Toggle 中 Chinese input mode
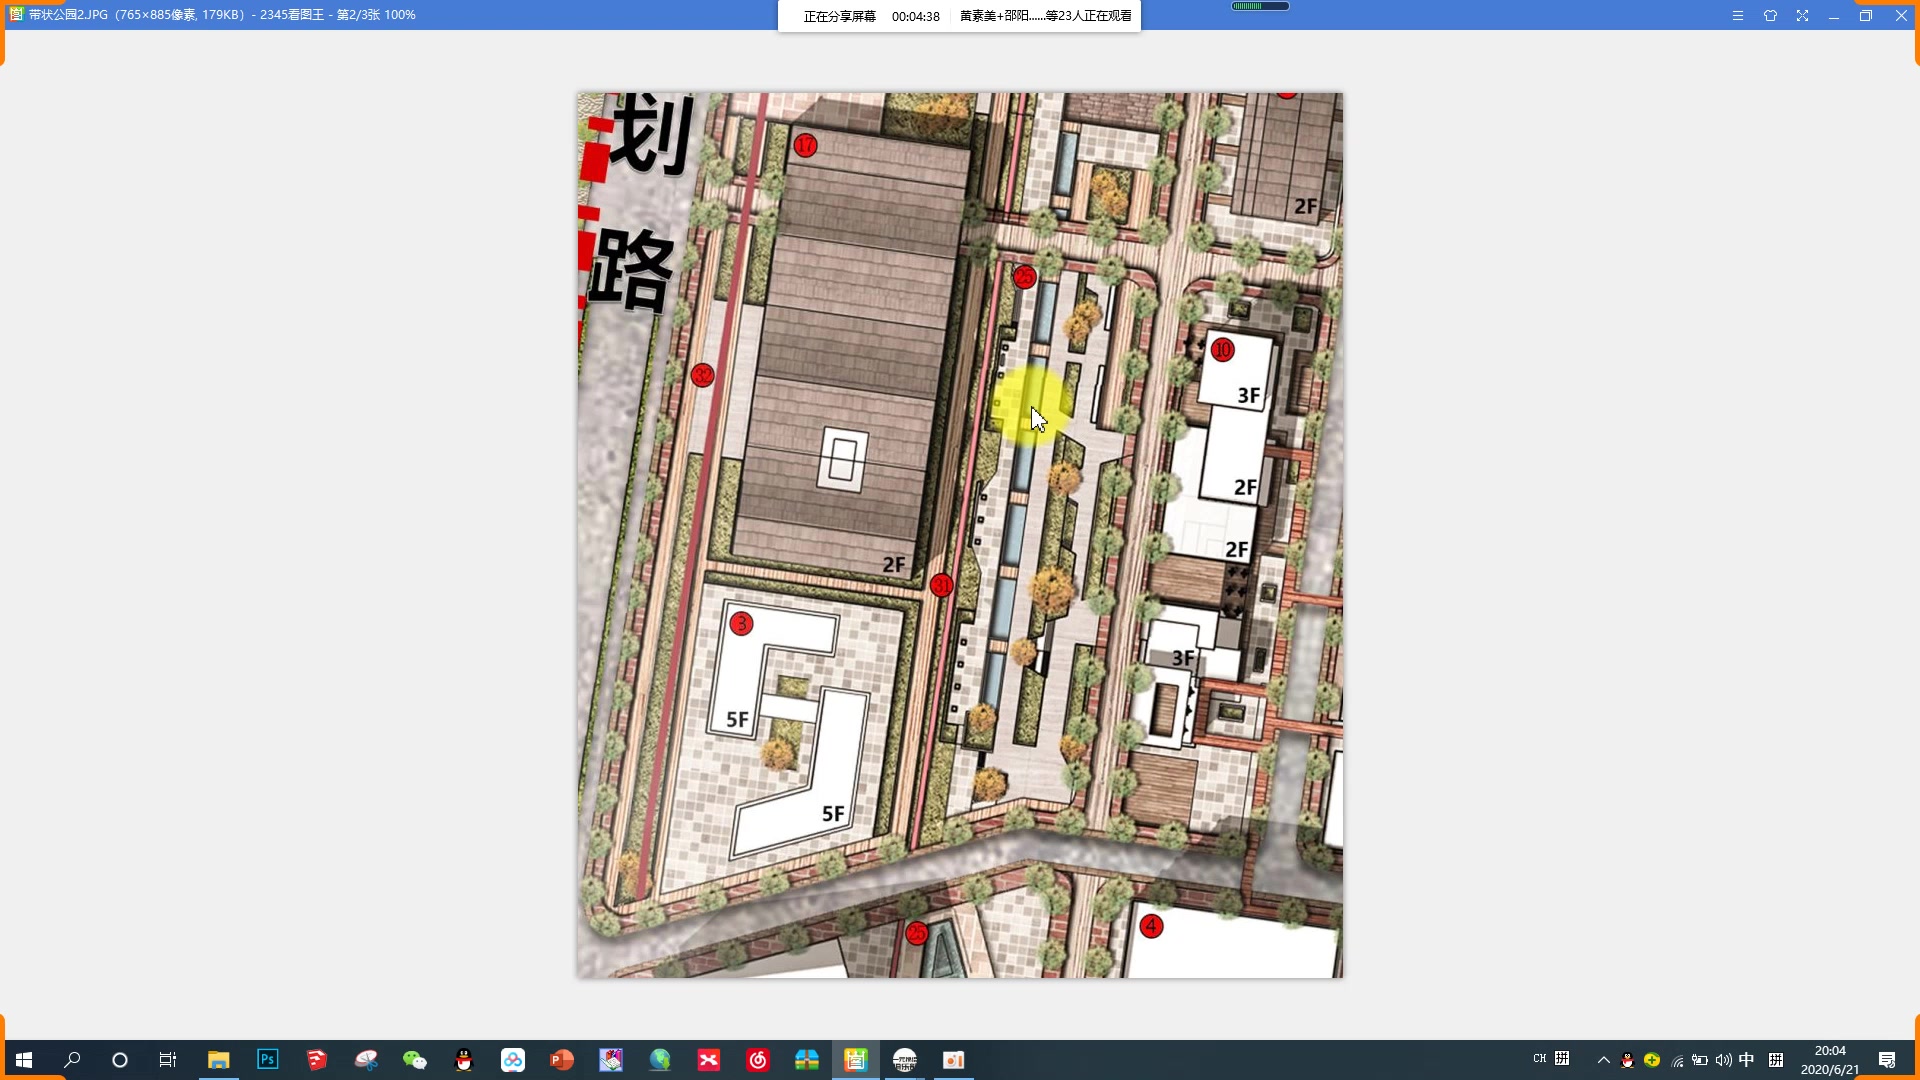 pyautogui.click(x=1747, y=1060)
